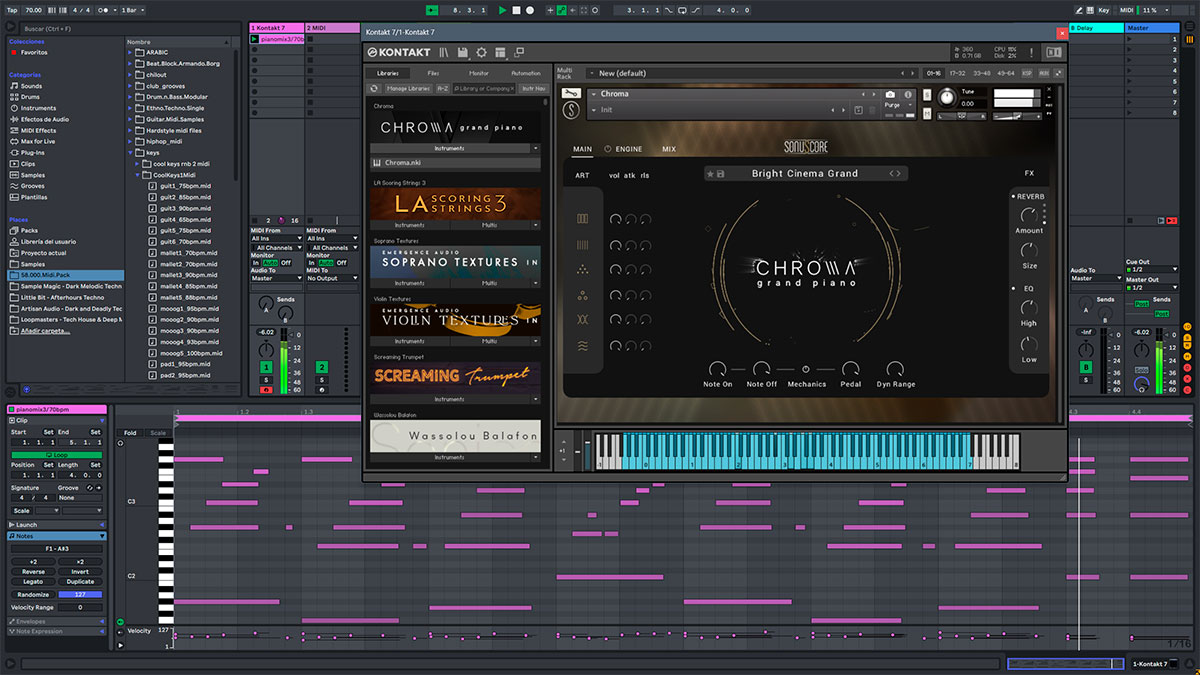This screenshot has height=675, width=1200.
Task: Open Kontakt workspace layout icon
Action: point(500,52)
